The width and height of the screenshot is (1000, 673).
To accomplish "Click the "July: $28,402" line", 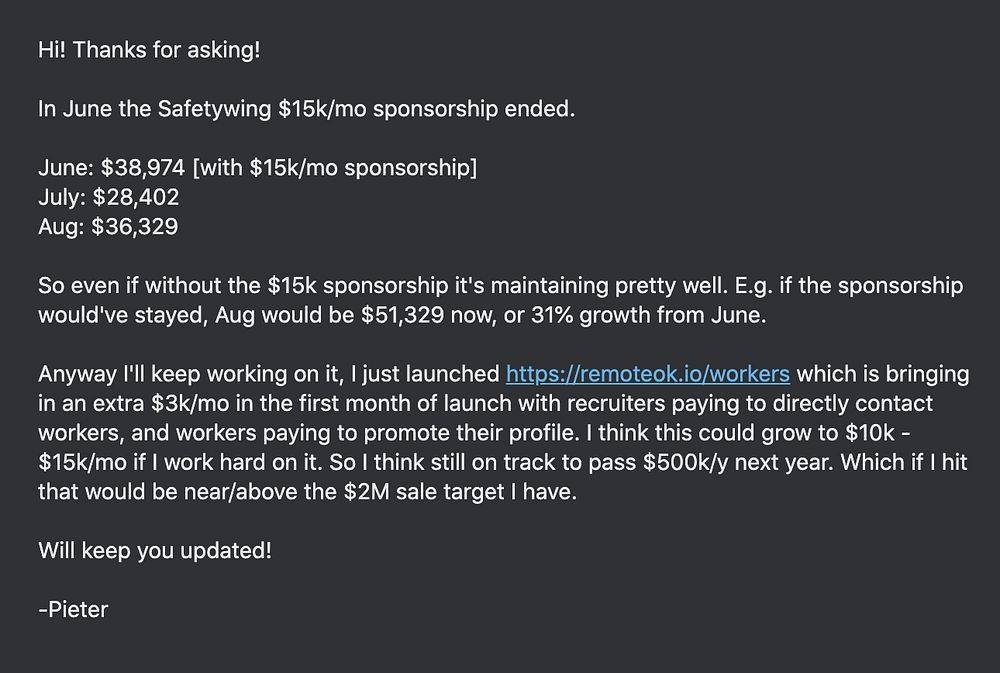I will point(108,197).
